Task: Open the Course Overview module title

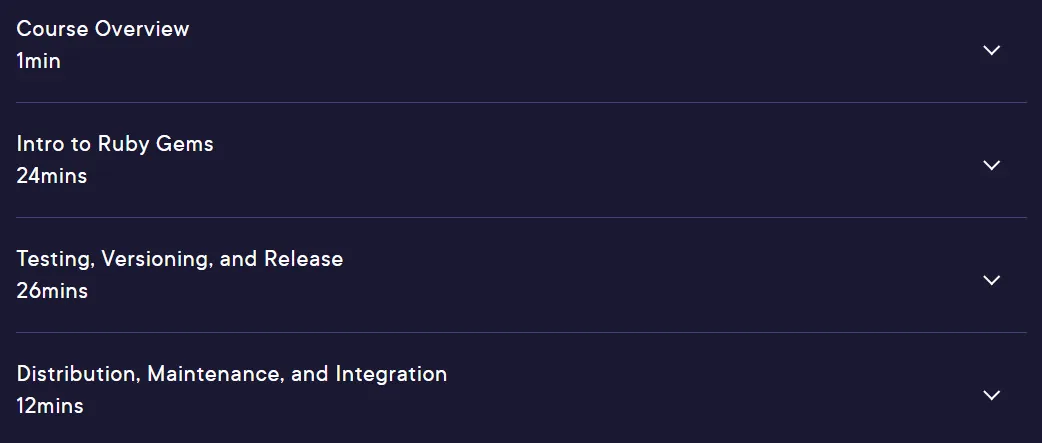Action: tap(103, 29)
